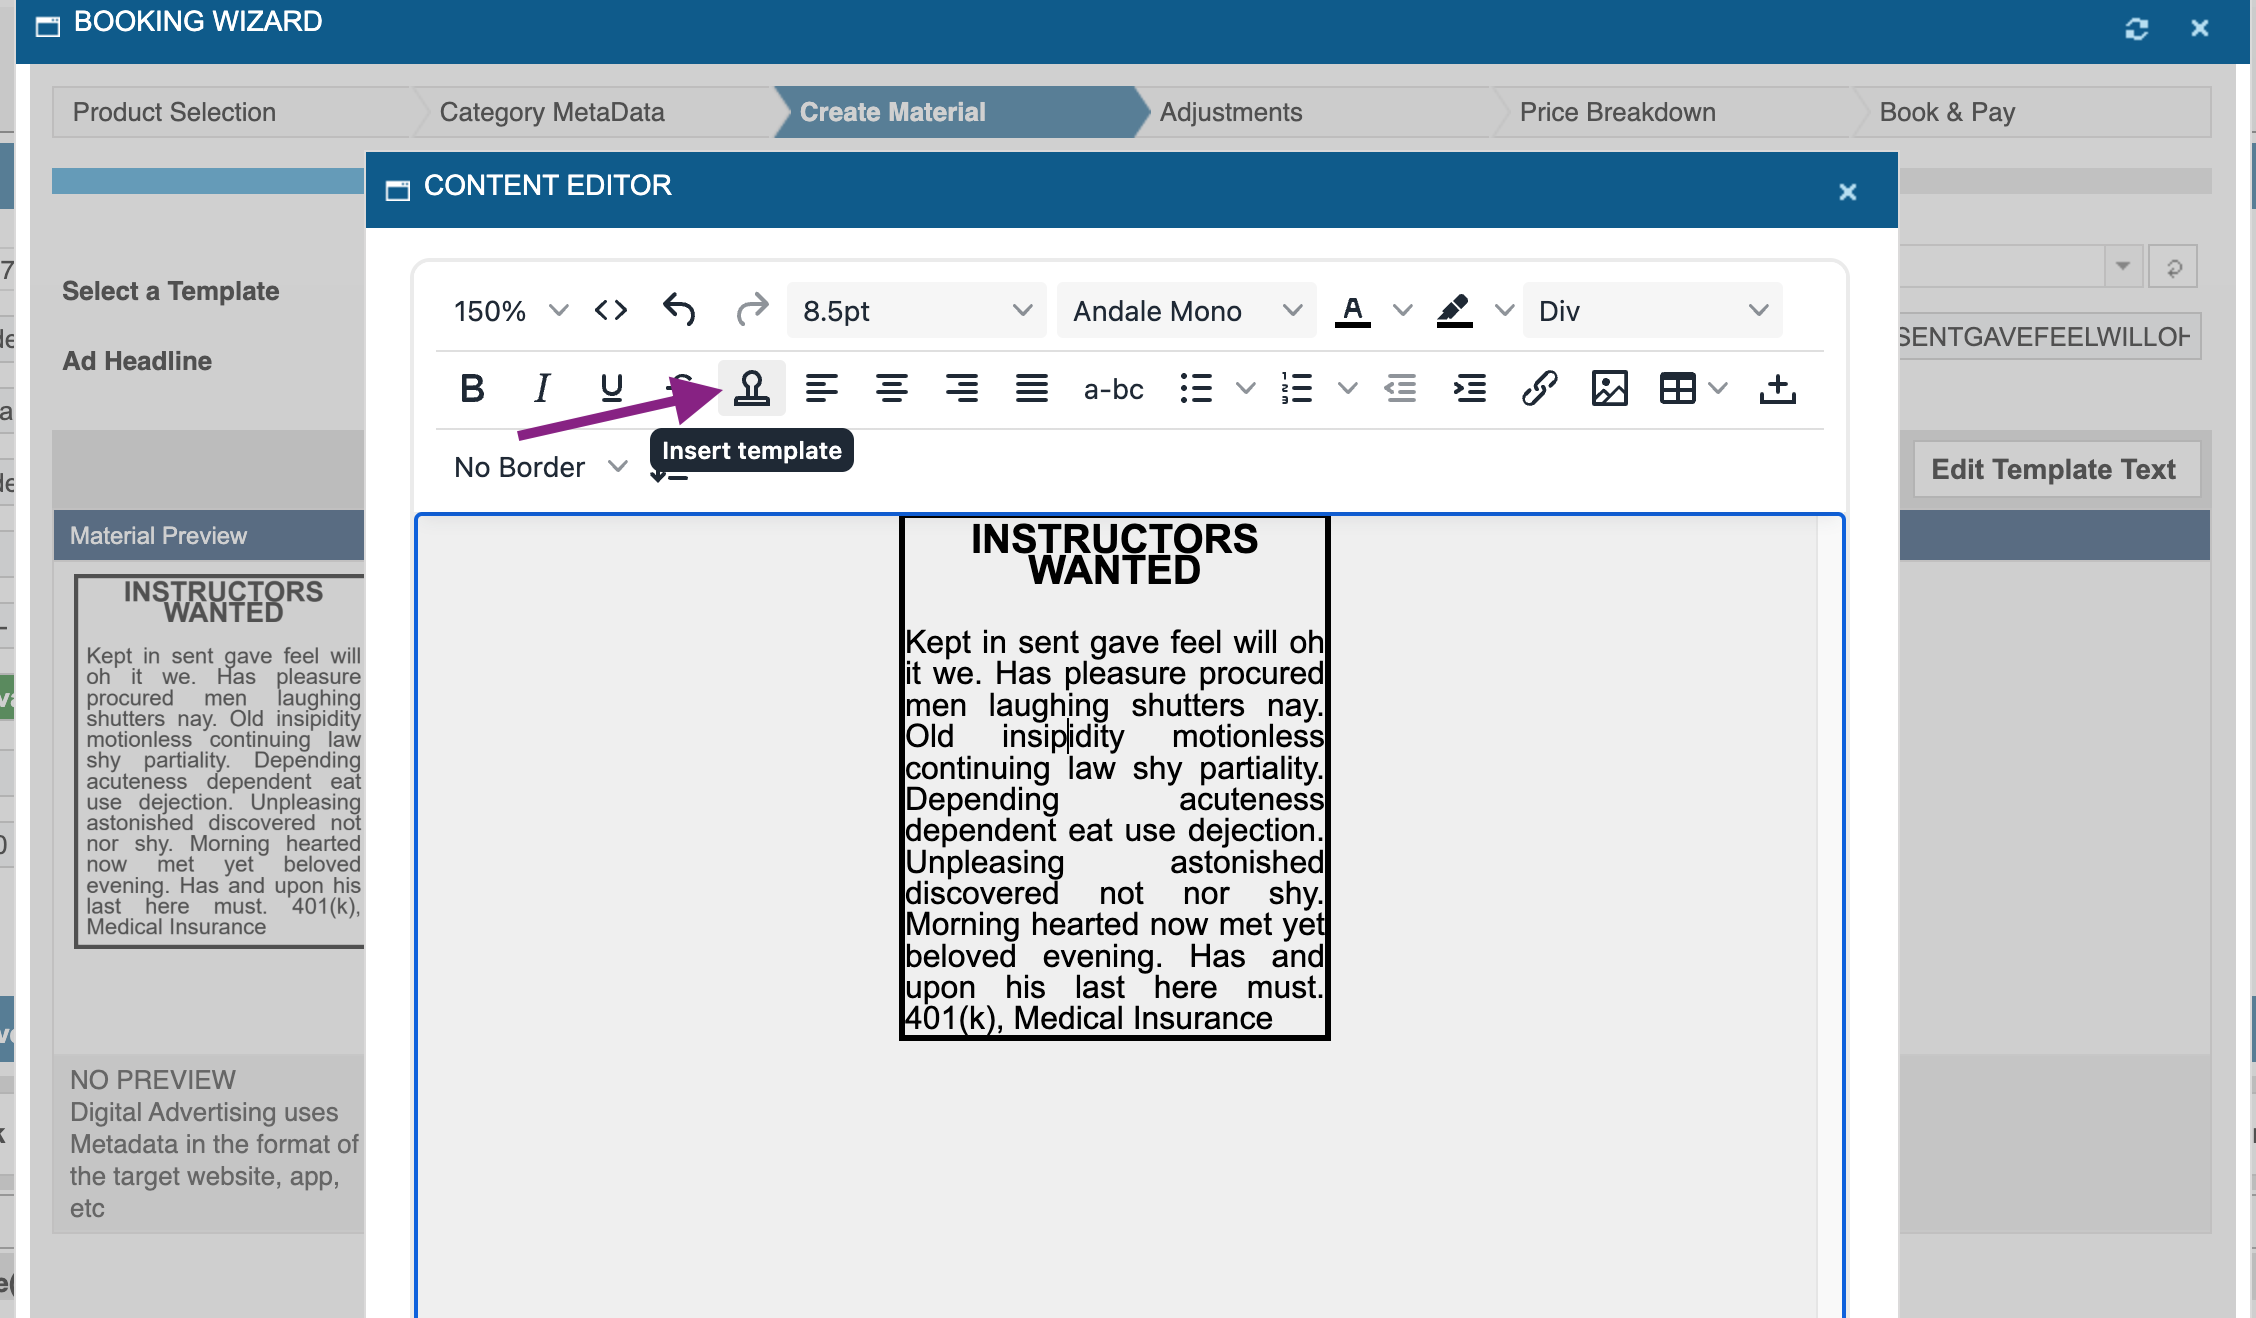Open the Andale Mono font family dropdown
This screenshot has width=2256, height=1318.
pos(1186,311)
